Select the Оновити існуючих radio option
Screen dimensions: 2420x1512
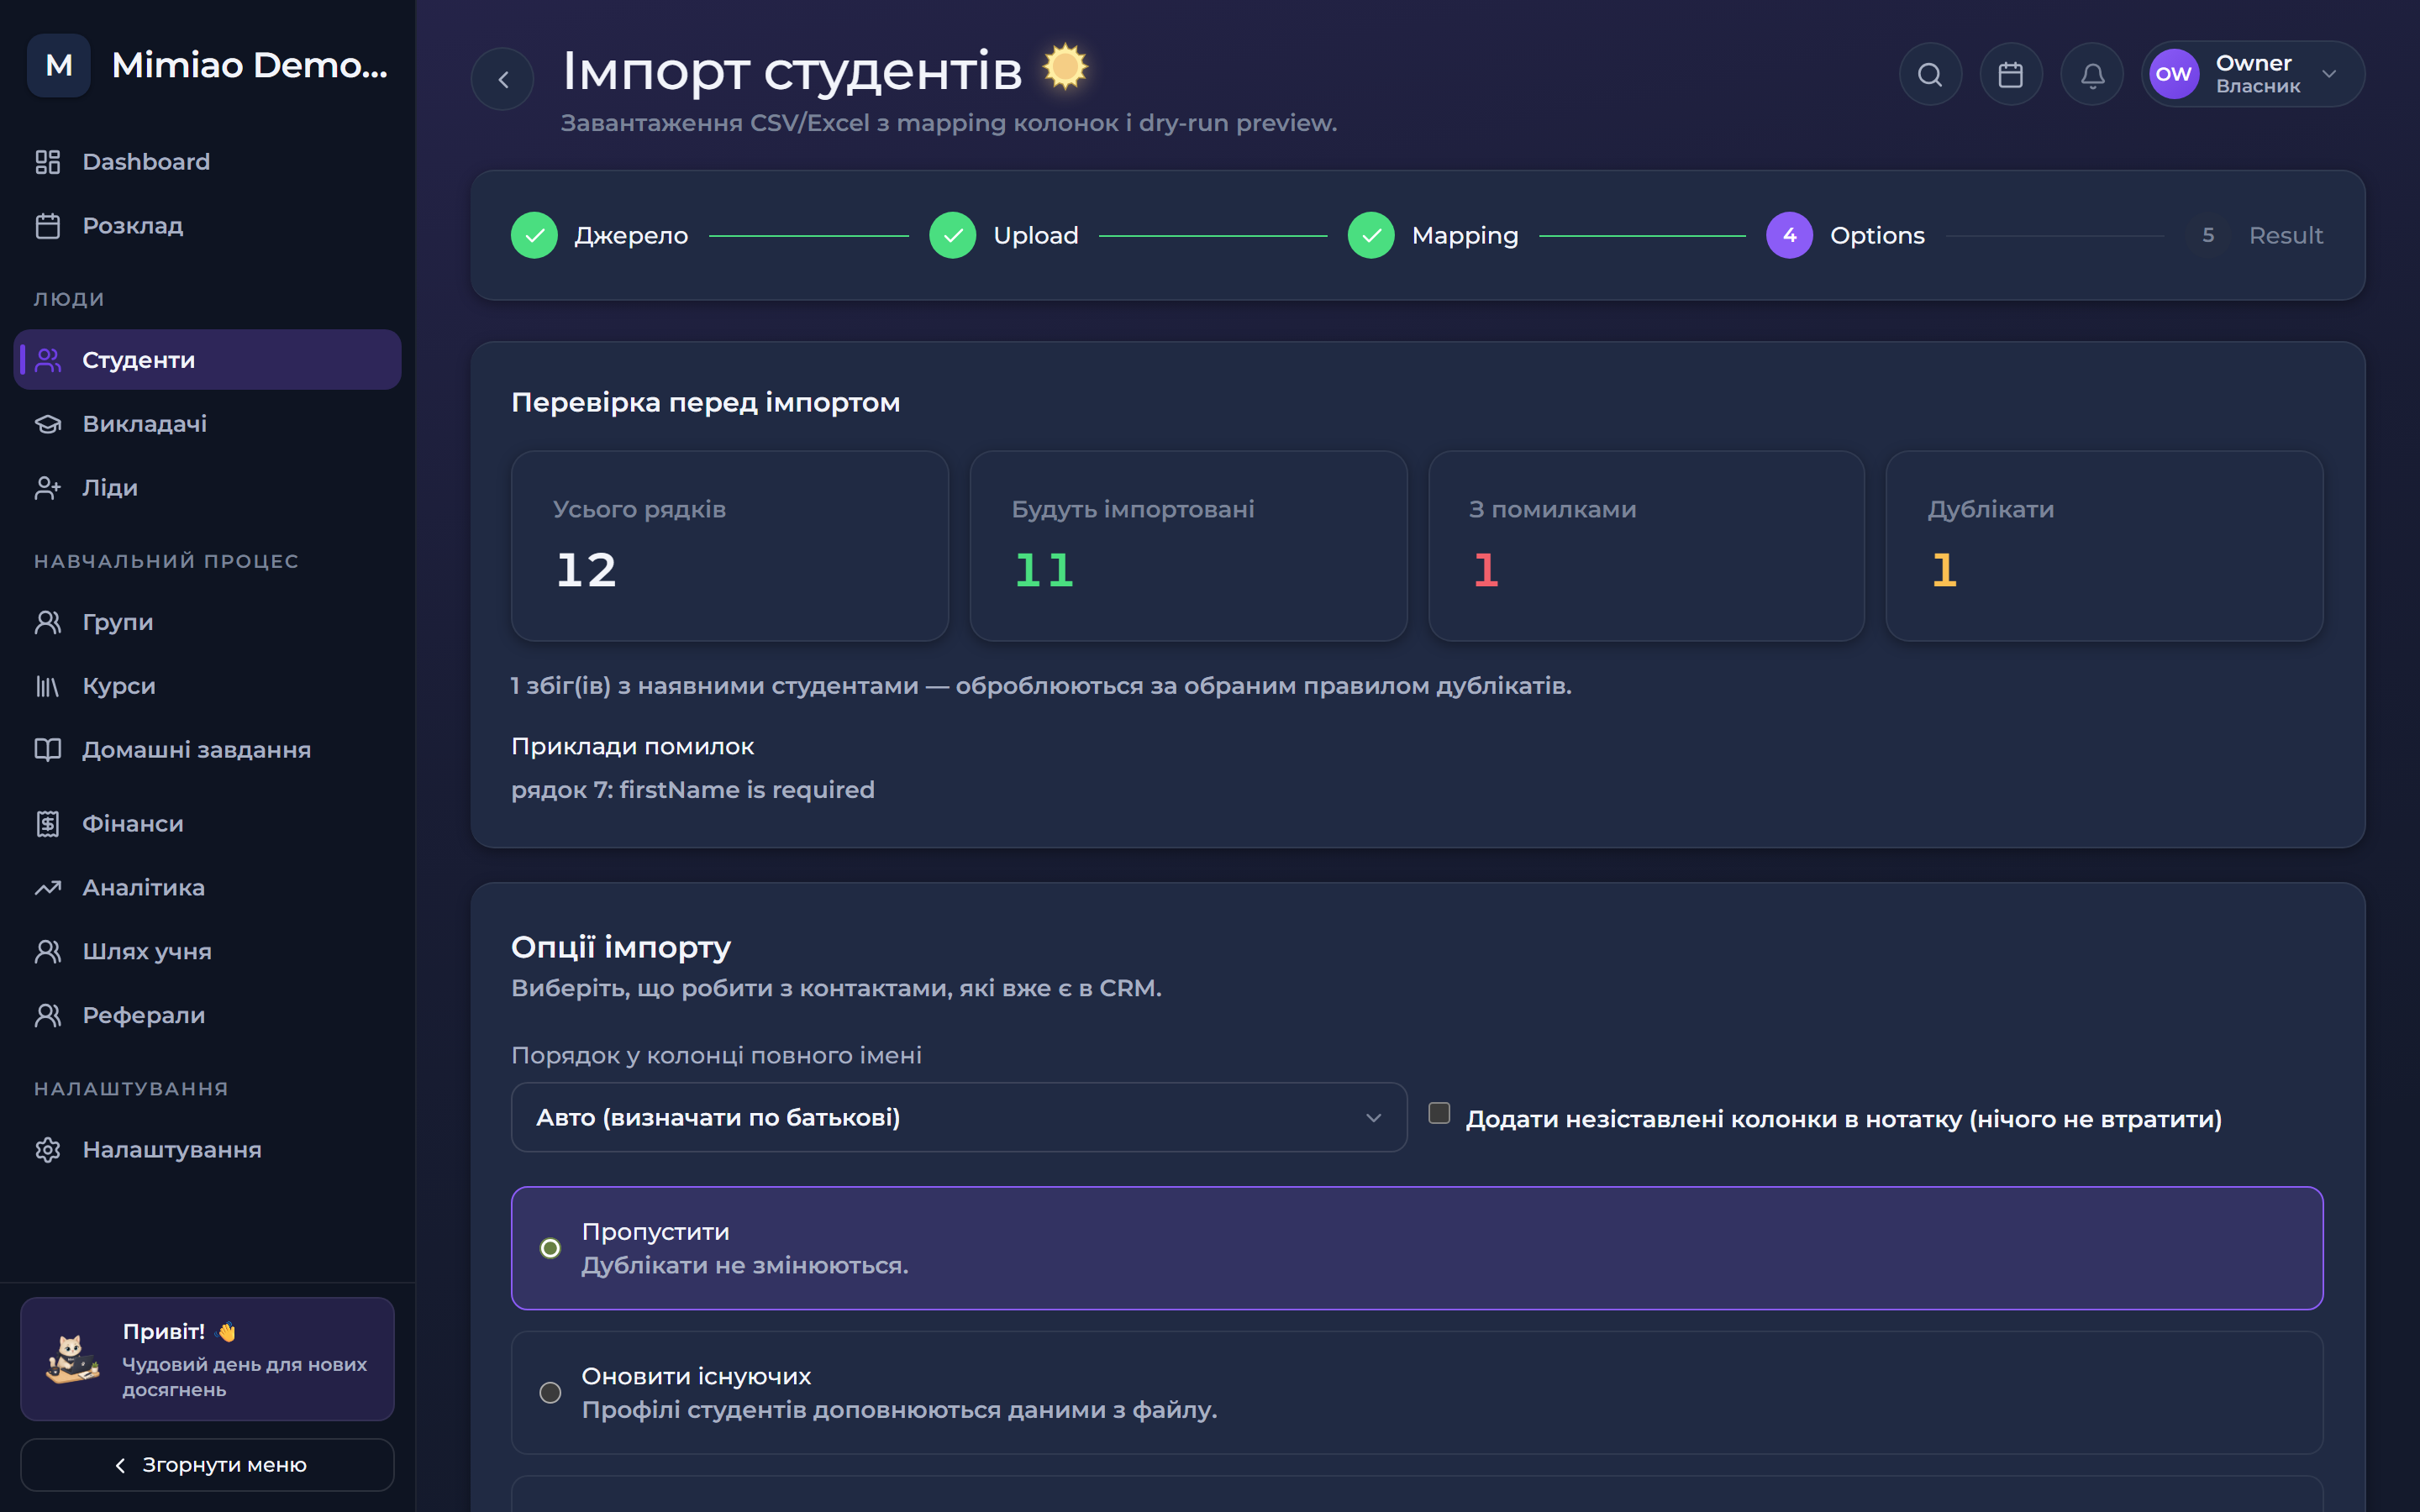[x=550, y=1393]
